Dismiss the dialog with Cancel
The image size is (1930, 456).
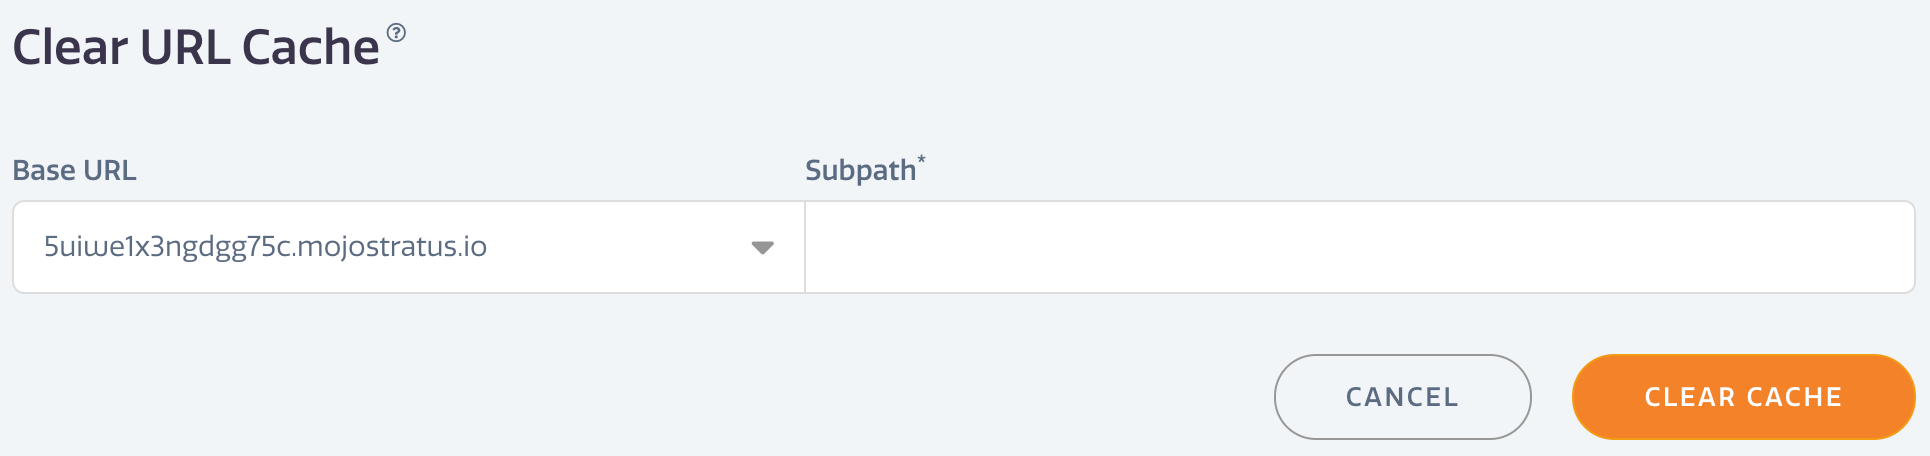1402,397
